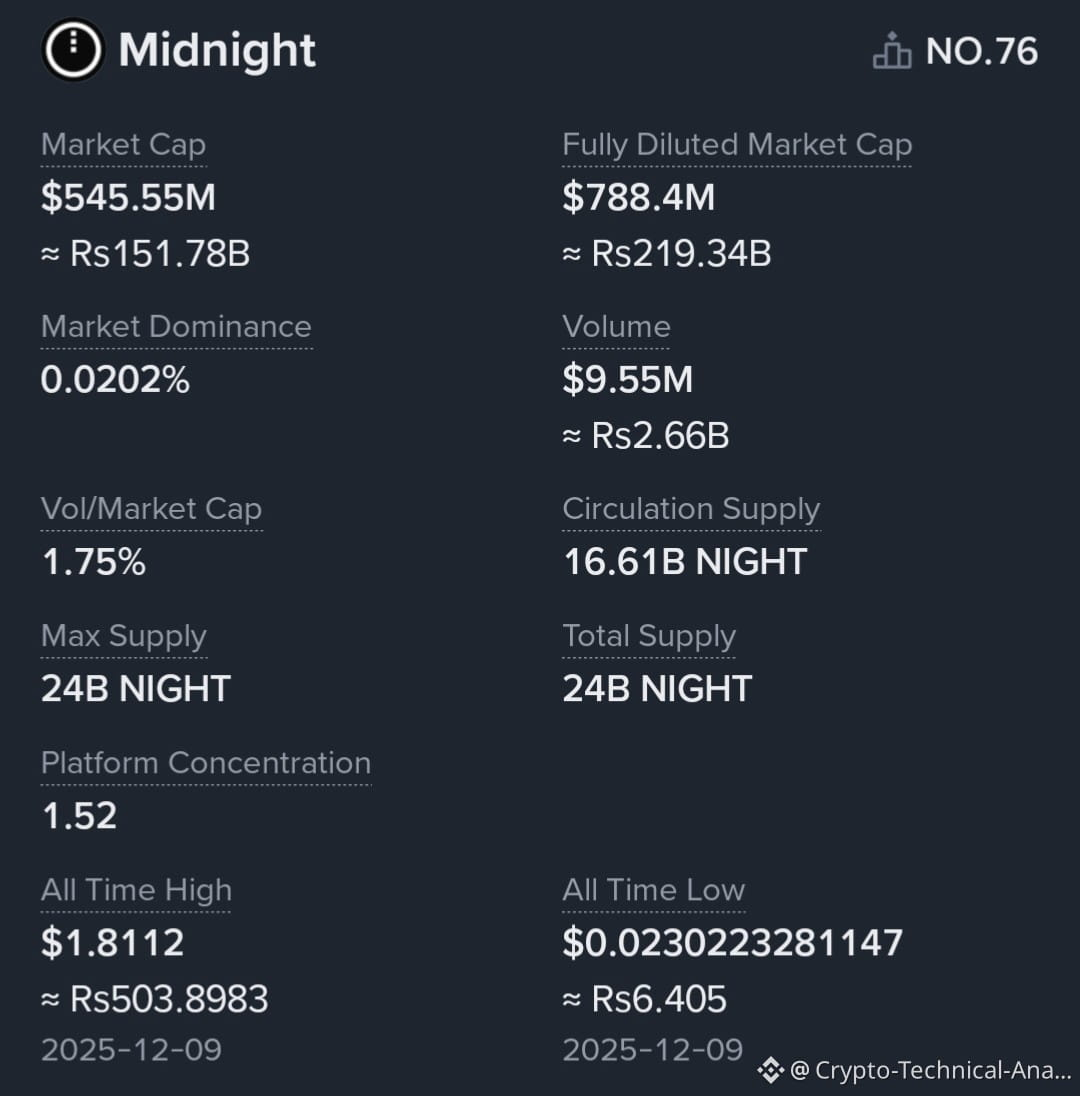Select the Midnight coin title
Viewport: 1080px width, 1096px height.
click(217, 50)
